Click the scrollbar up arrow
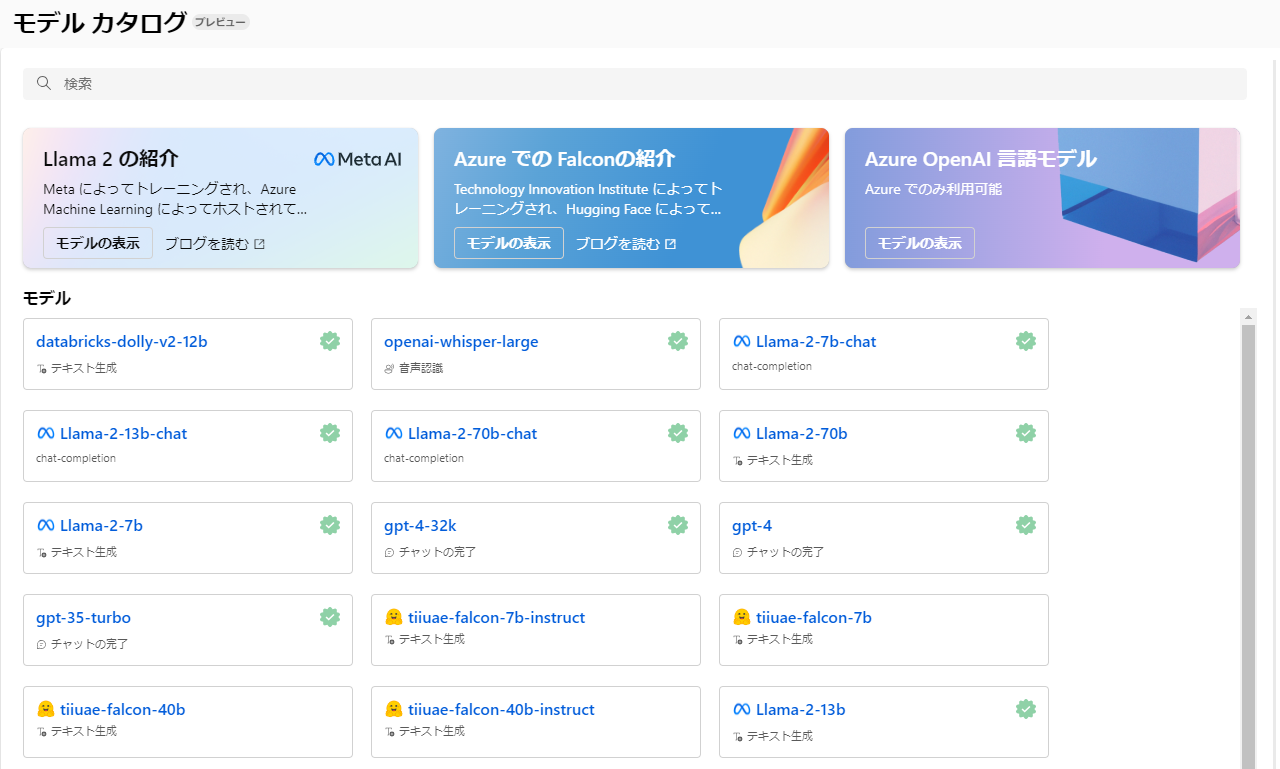 coord(1248,316)
